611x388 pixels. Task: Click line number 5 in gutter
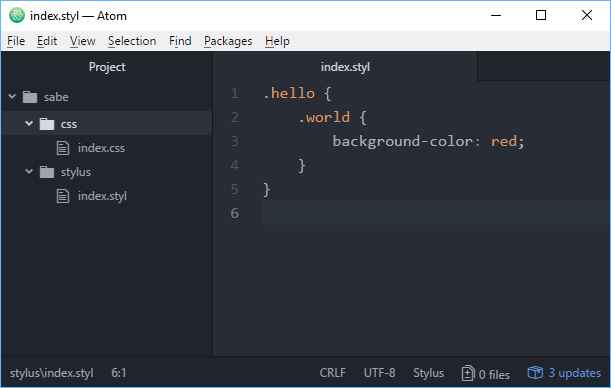234,189
